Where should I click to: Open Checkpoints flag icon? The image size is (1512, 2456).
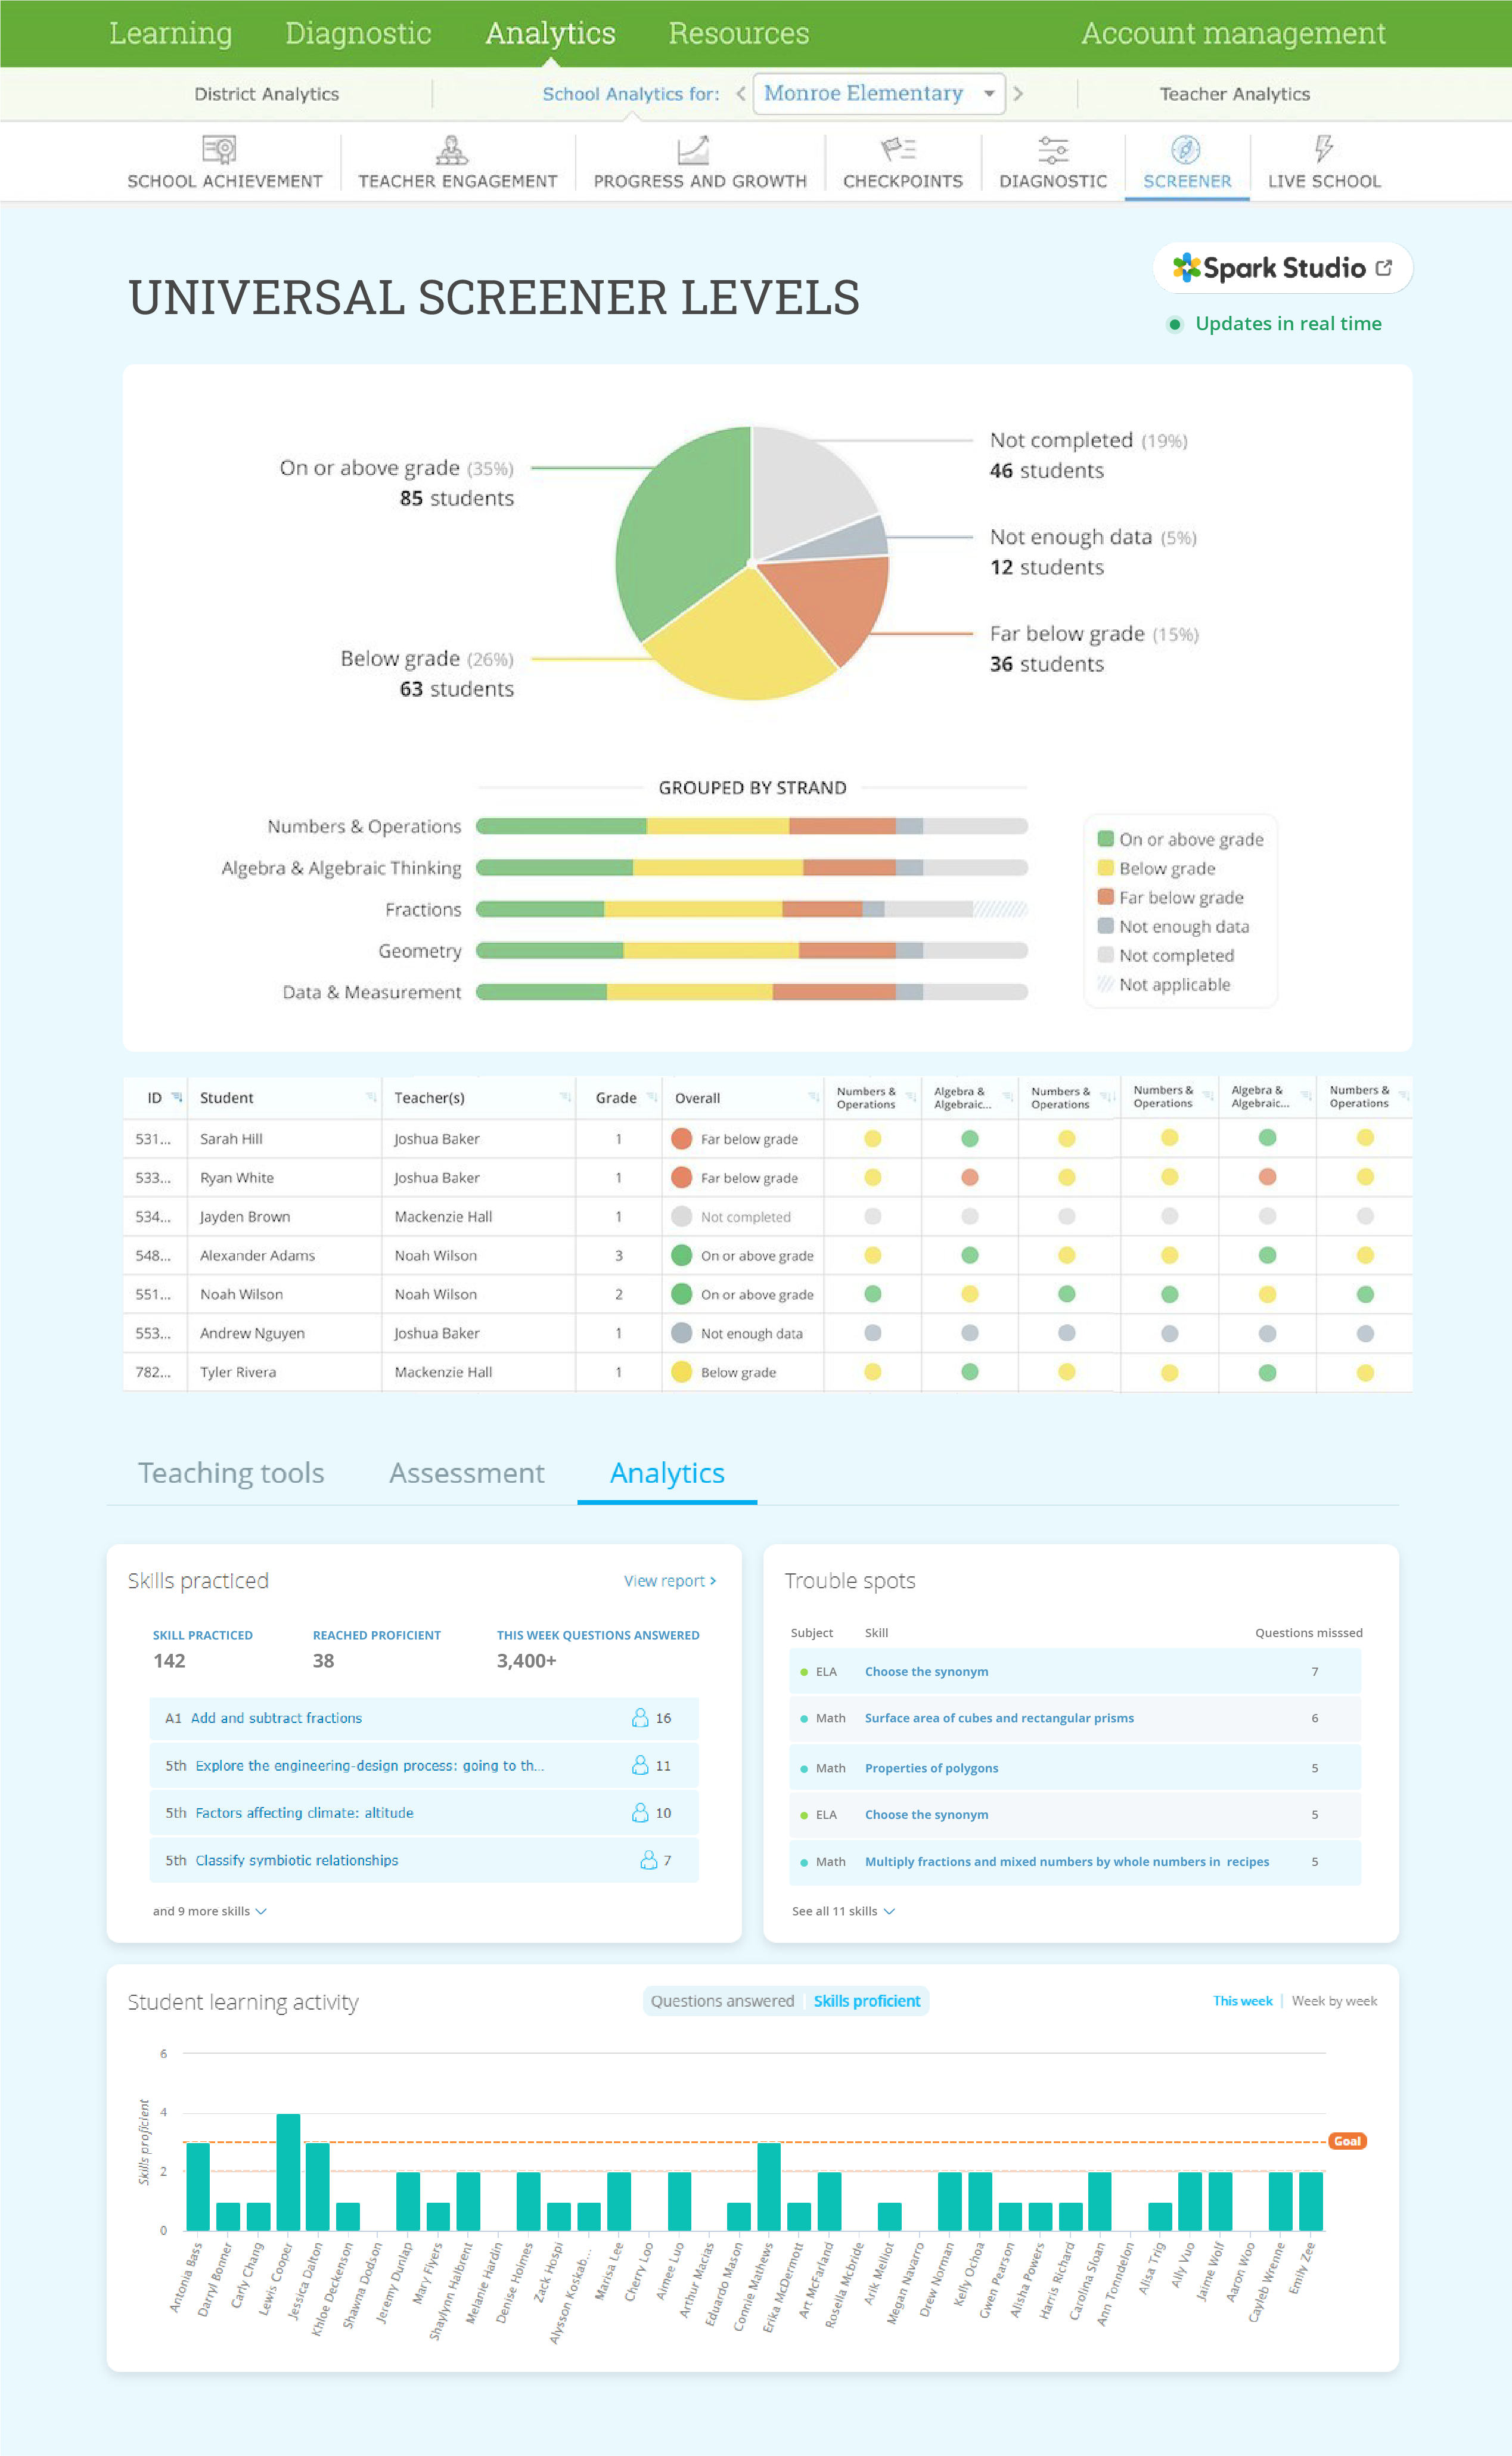click(x=898, y=150)
